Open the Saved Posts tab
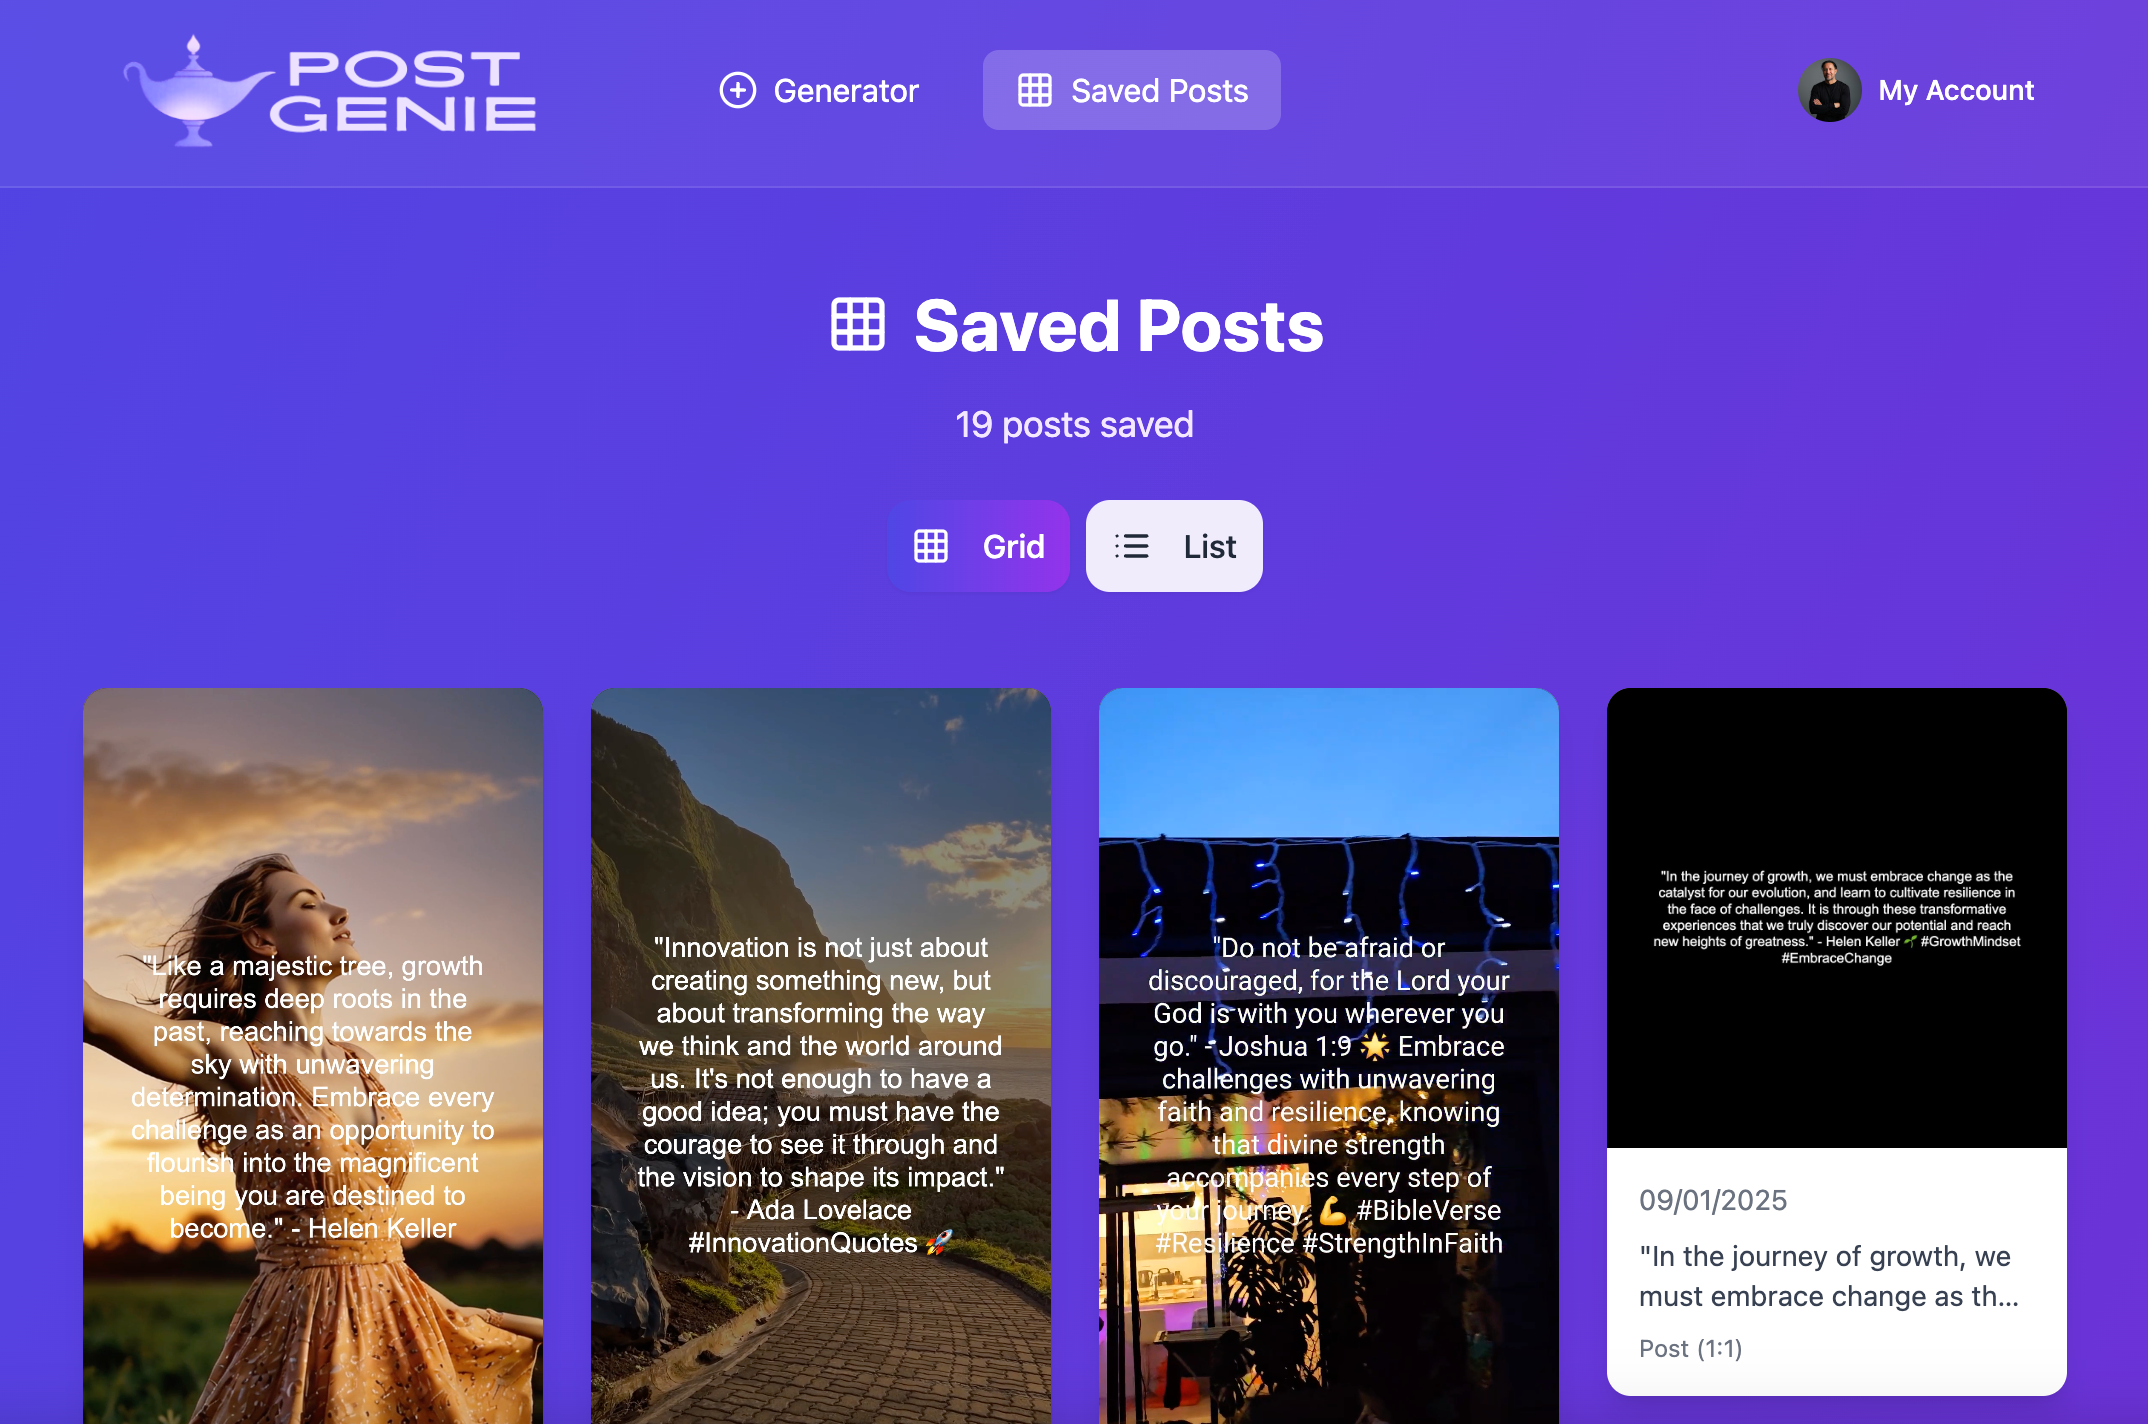Image resolution: width=2148 pixels, height=1424 pixels. coord(1132,90)
